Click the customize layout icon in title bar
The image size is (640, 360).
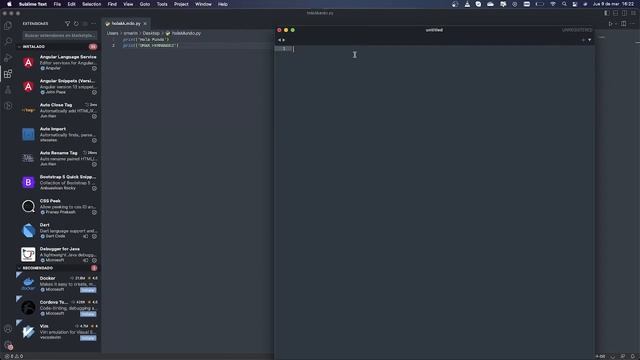tap(633, 13)
